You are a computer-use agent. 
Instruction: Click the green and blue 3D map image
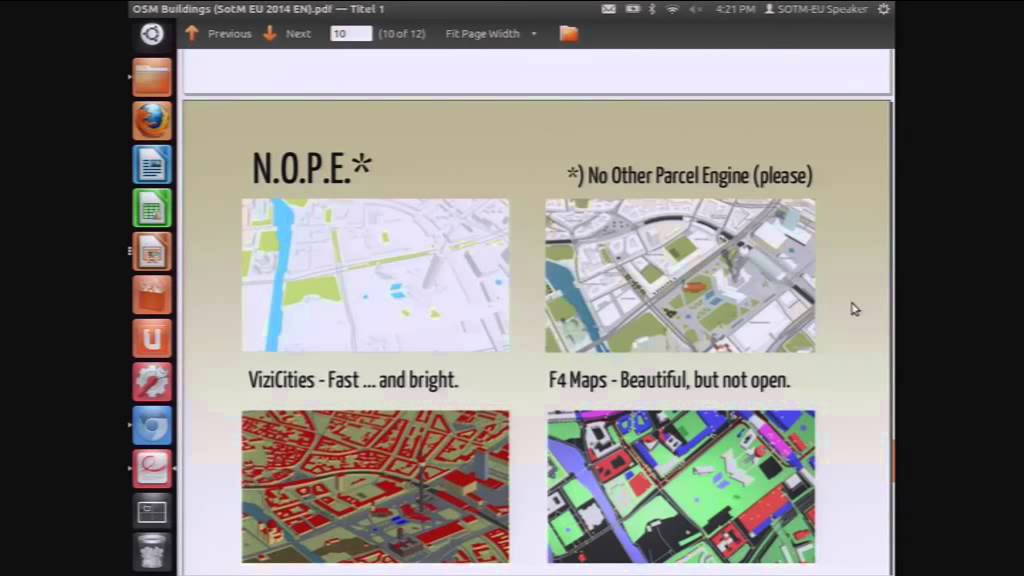click(681, 487)
